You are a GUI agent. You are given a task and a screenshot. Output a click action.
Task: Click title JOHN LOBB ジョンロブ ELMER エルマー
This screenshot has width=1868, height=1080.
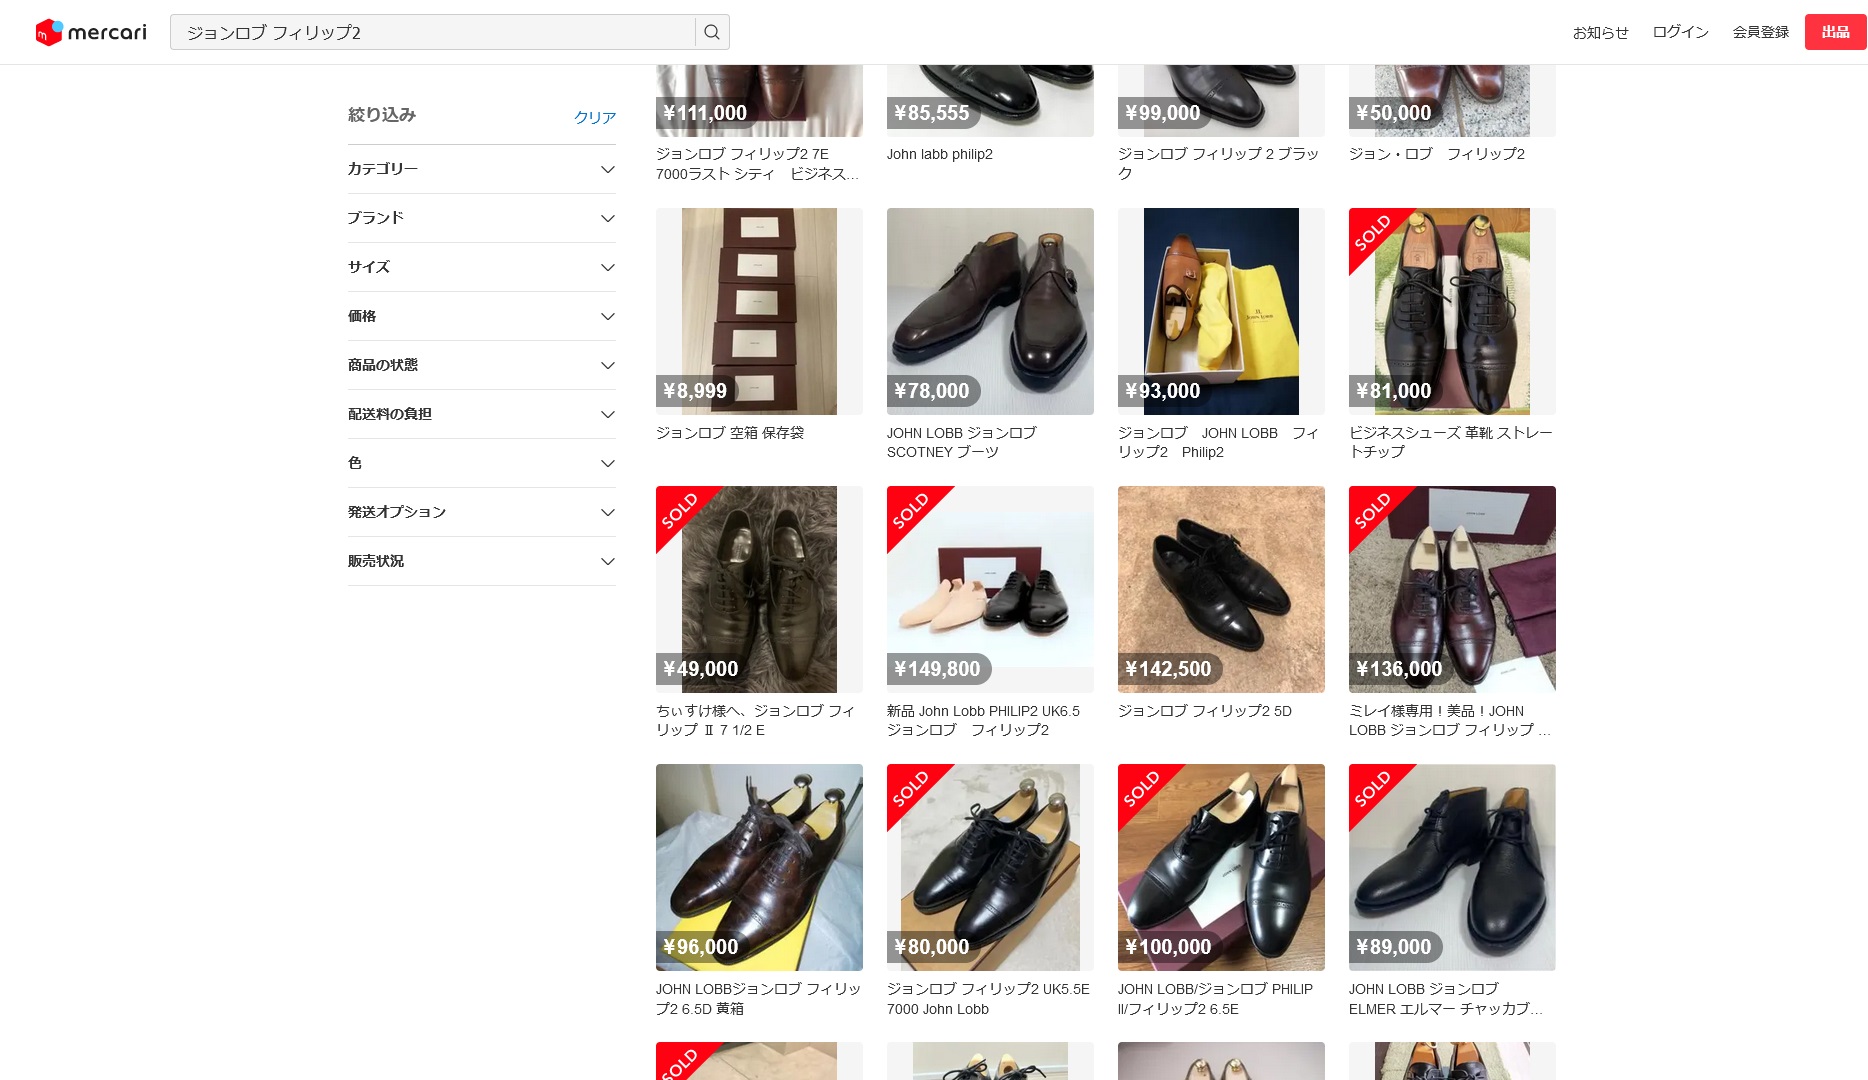coord(1446,998)
